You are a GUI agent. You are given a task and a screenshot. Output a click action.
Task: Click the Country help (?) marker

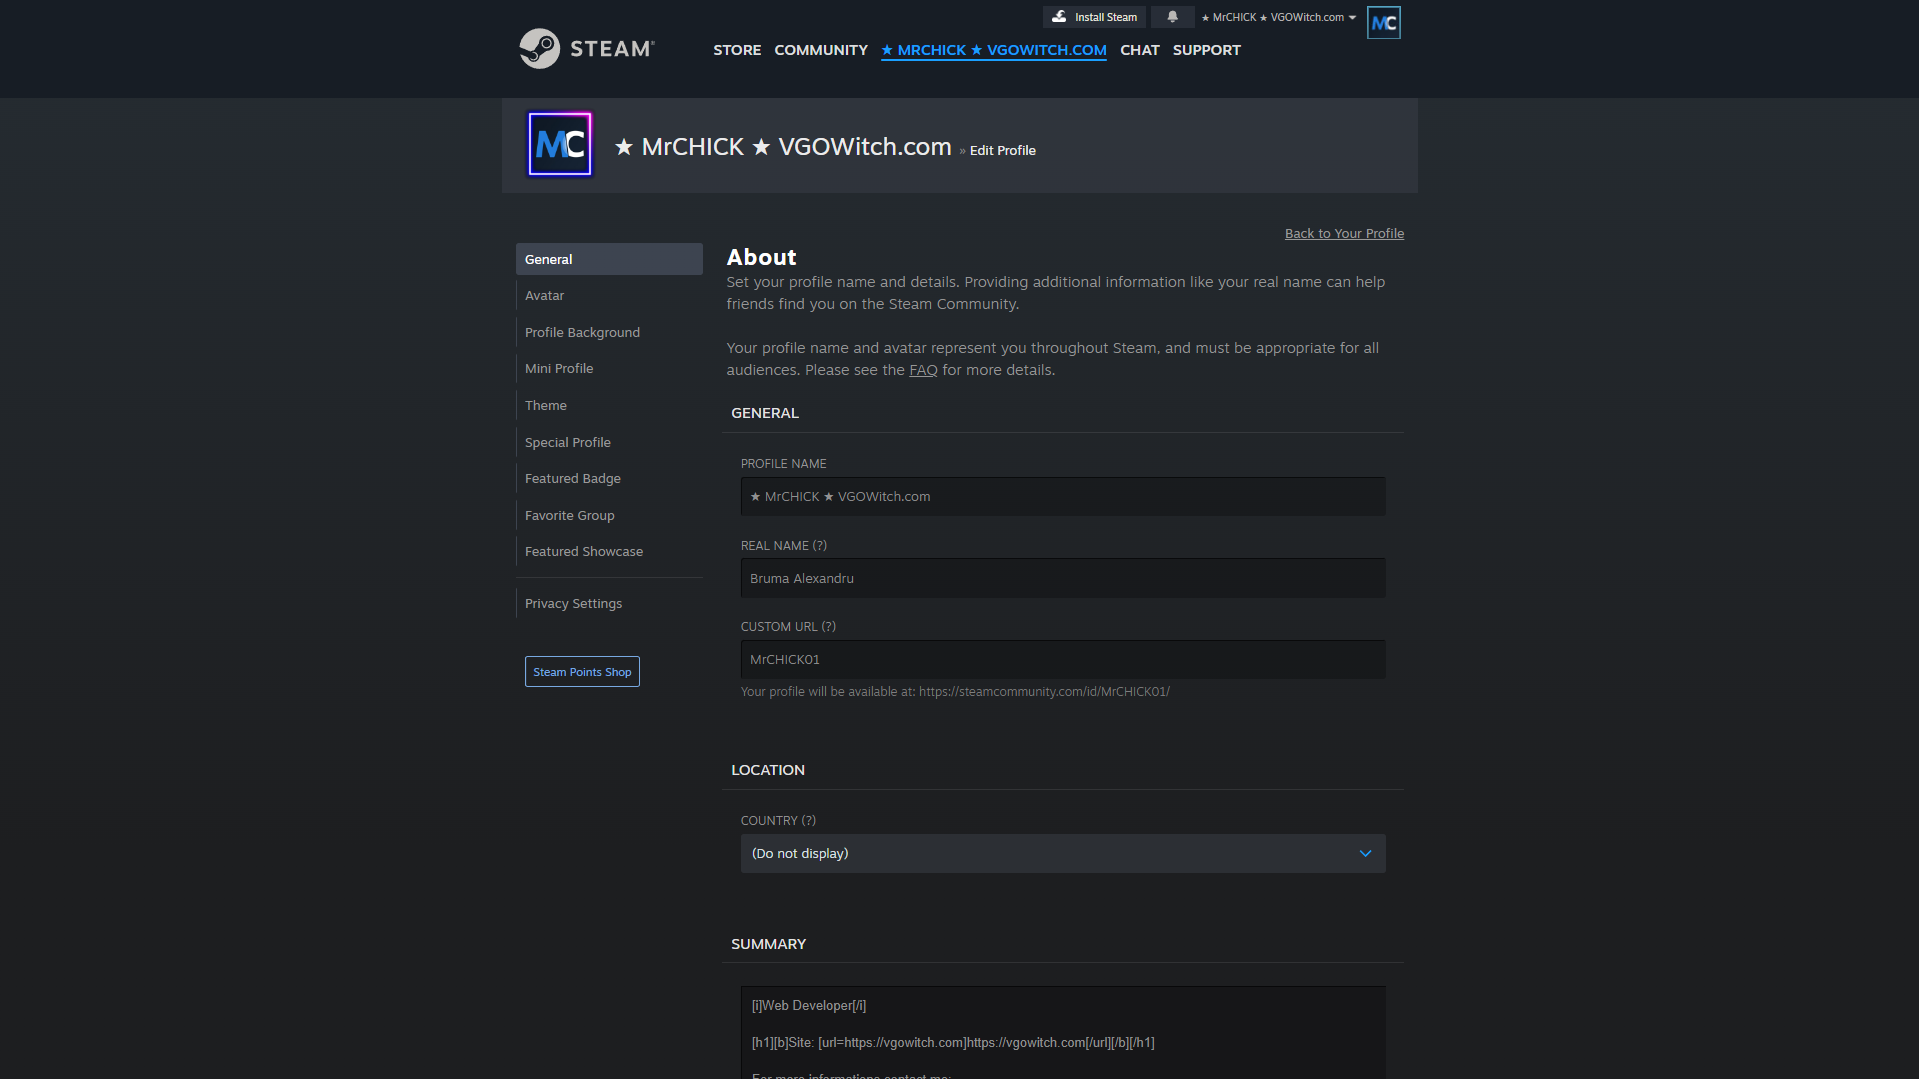(x=809, y=821)
